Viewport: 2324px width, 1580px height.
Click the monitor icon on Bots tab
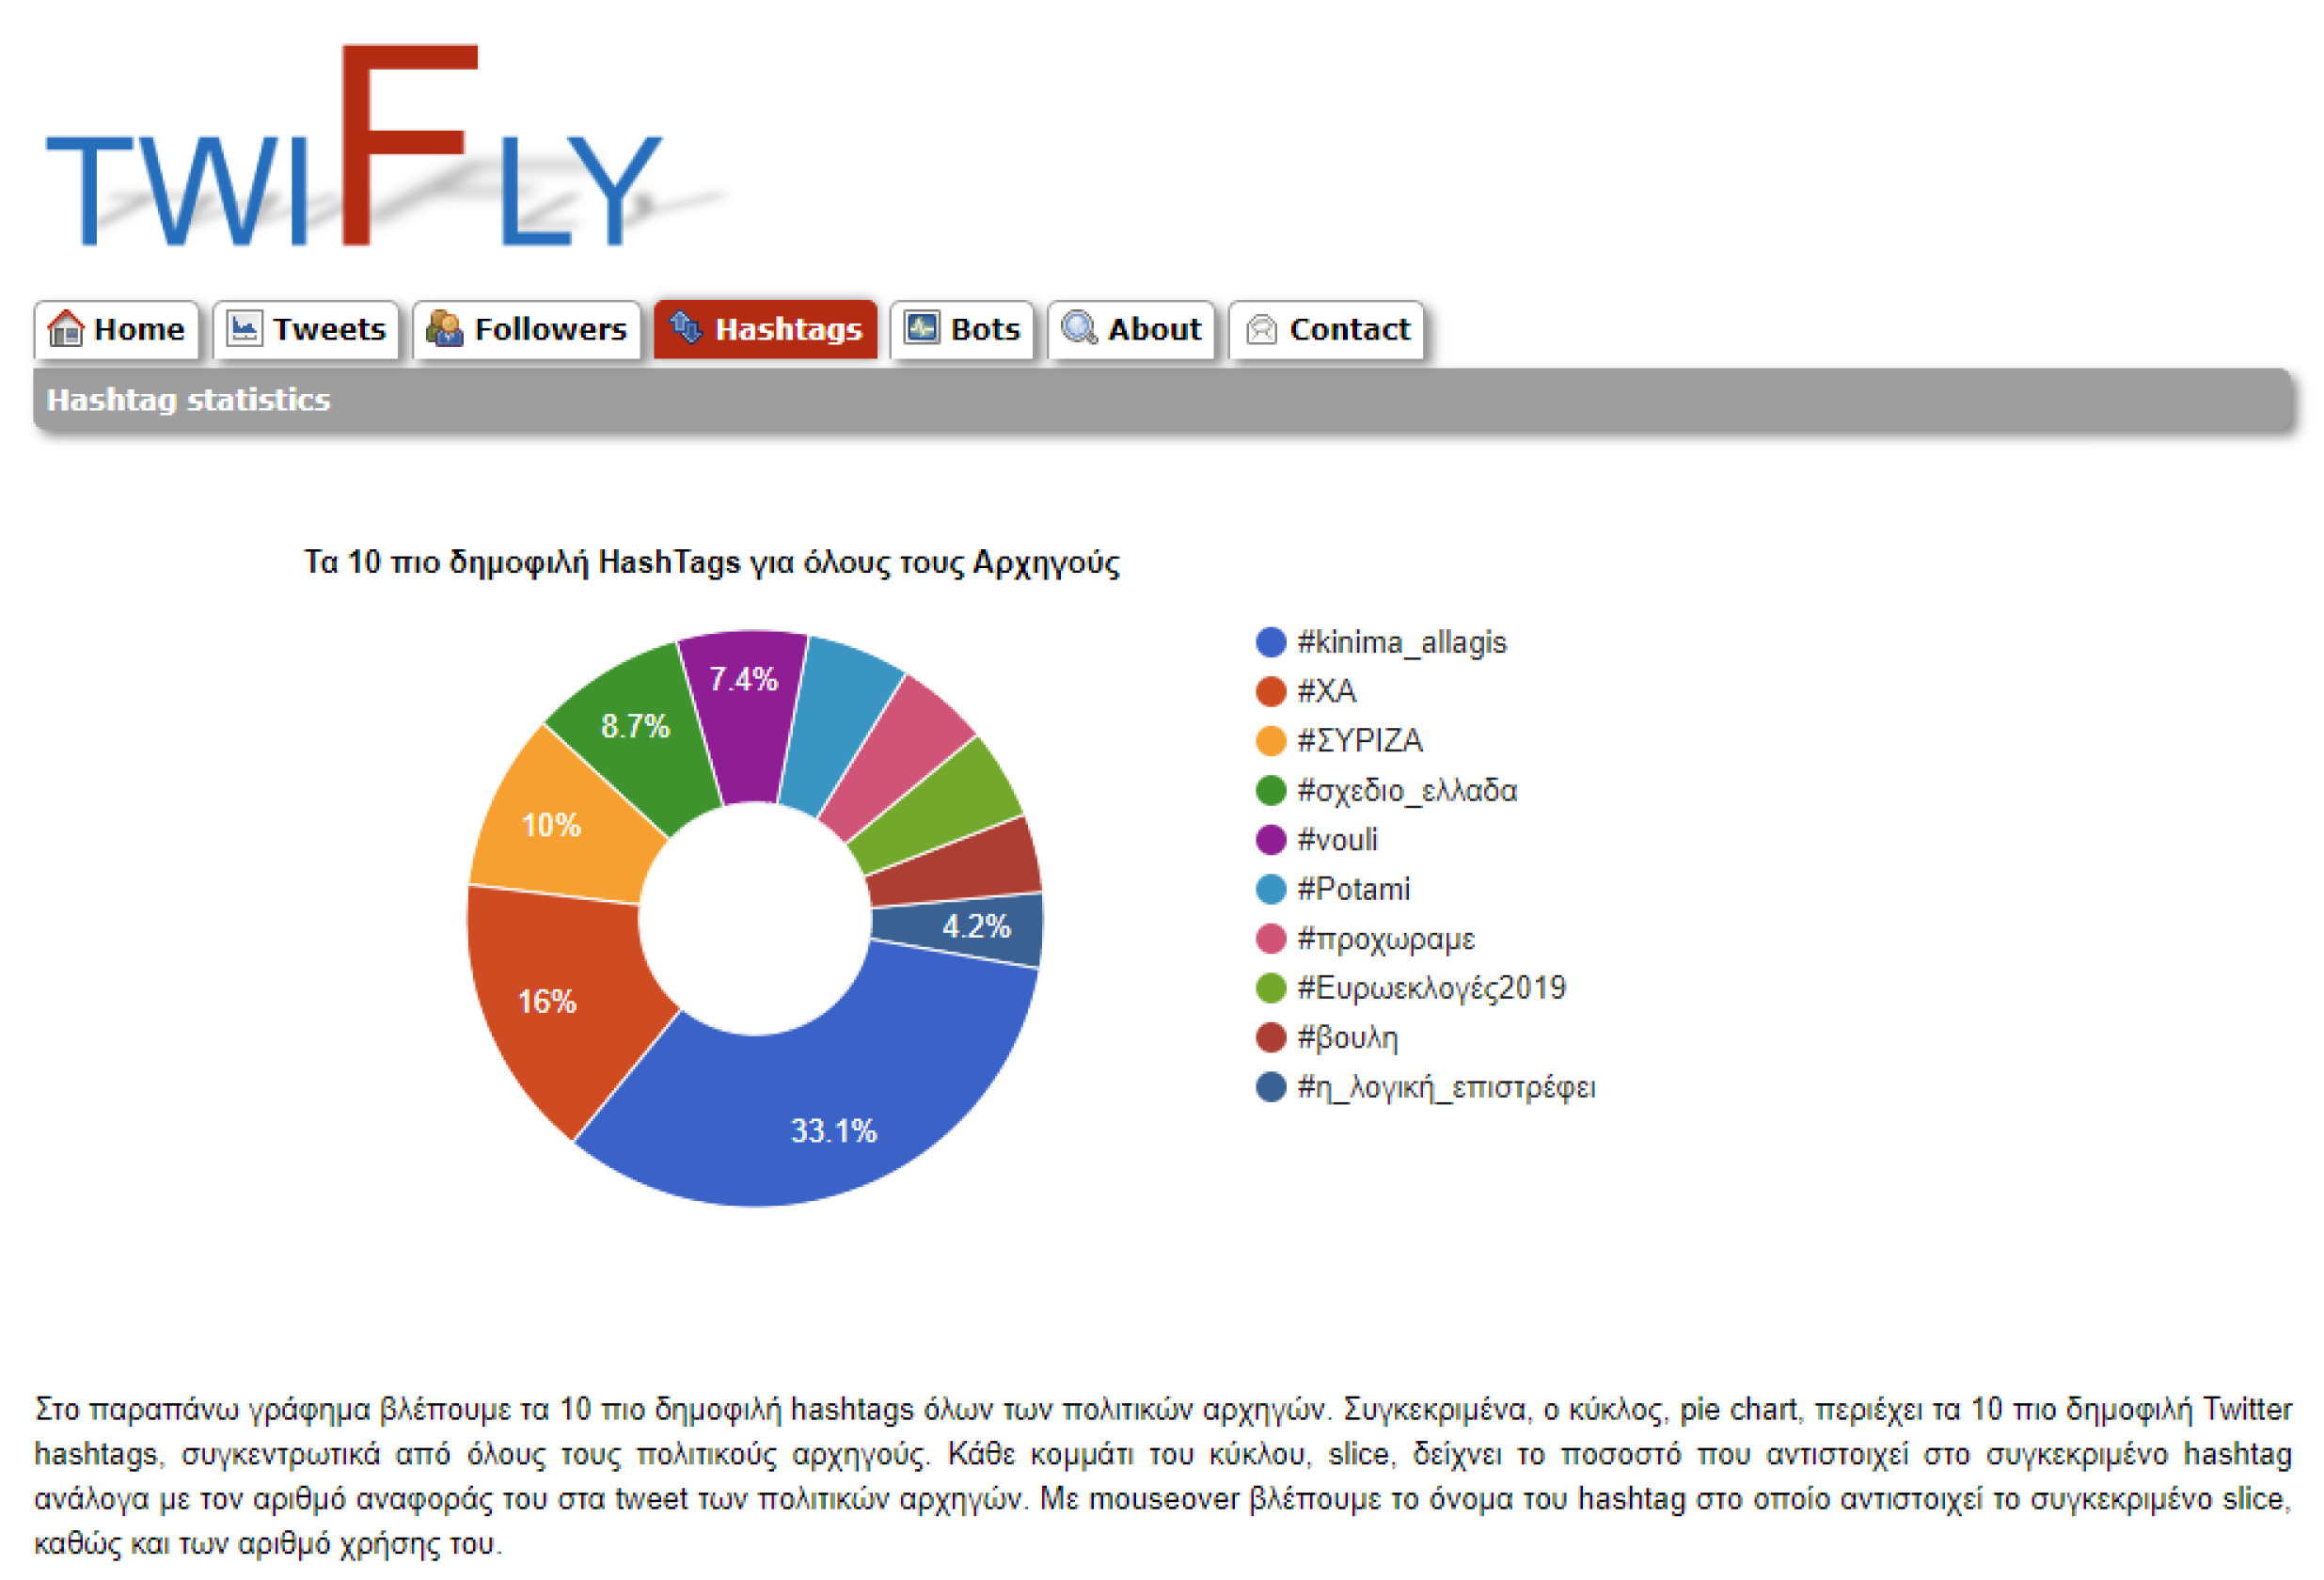click(921, 327)
